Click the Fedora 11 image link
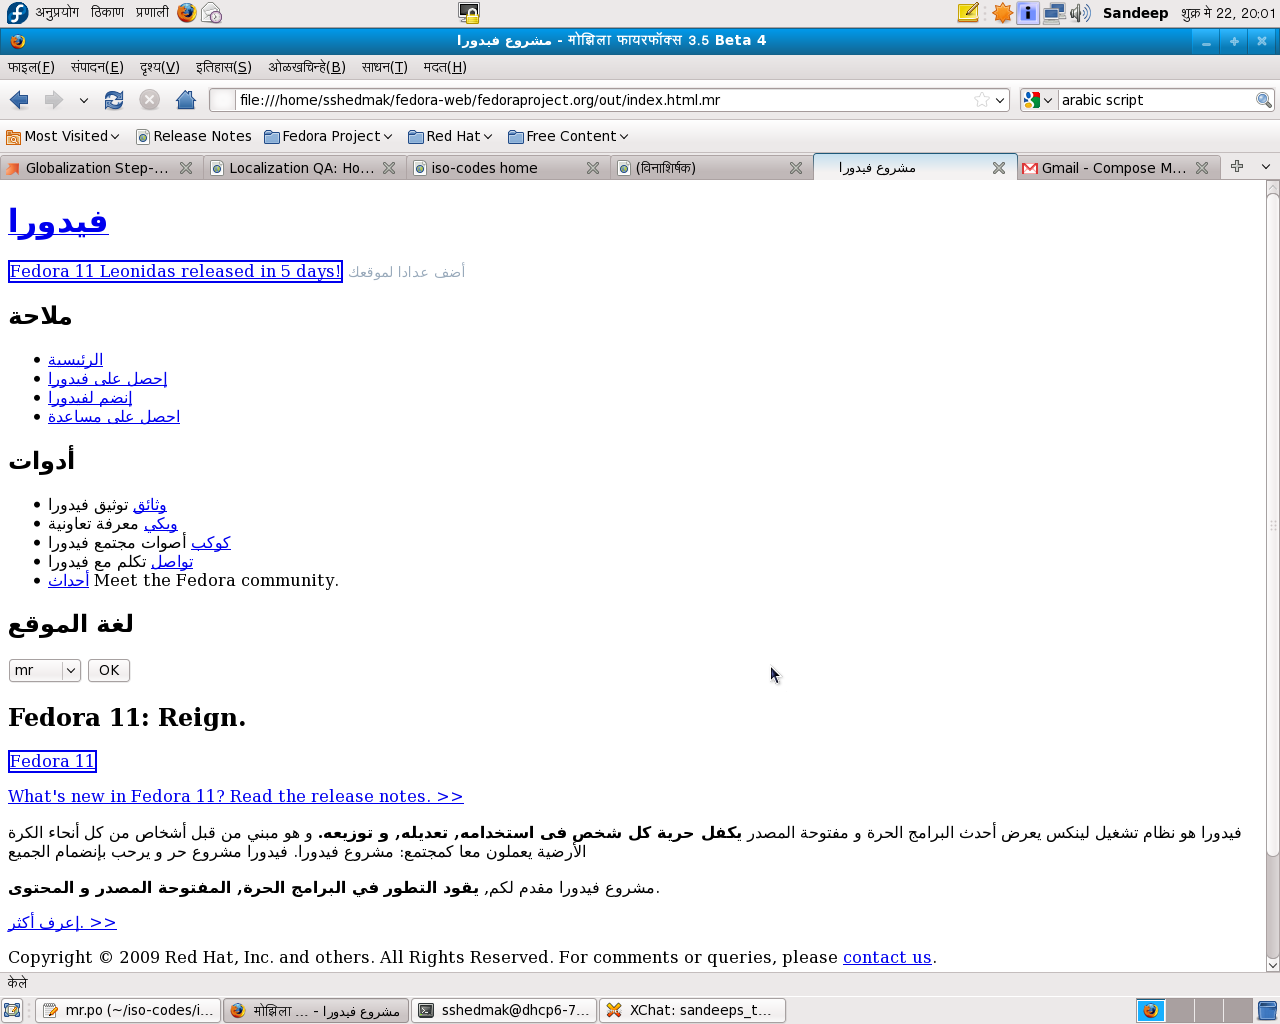This screenshot has height=1024, width=1280. click(52, 761)
